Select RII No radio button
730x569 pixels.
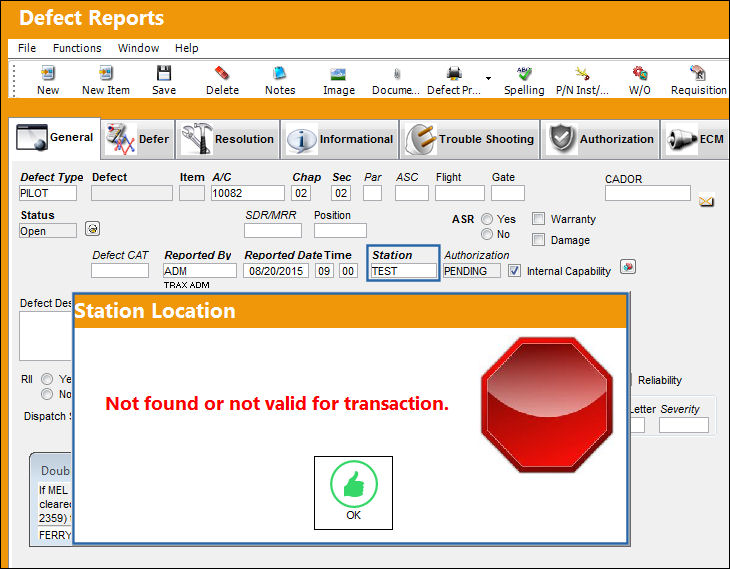coord(47,394)
